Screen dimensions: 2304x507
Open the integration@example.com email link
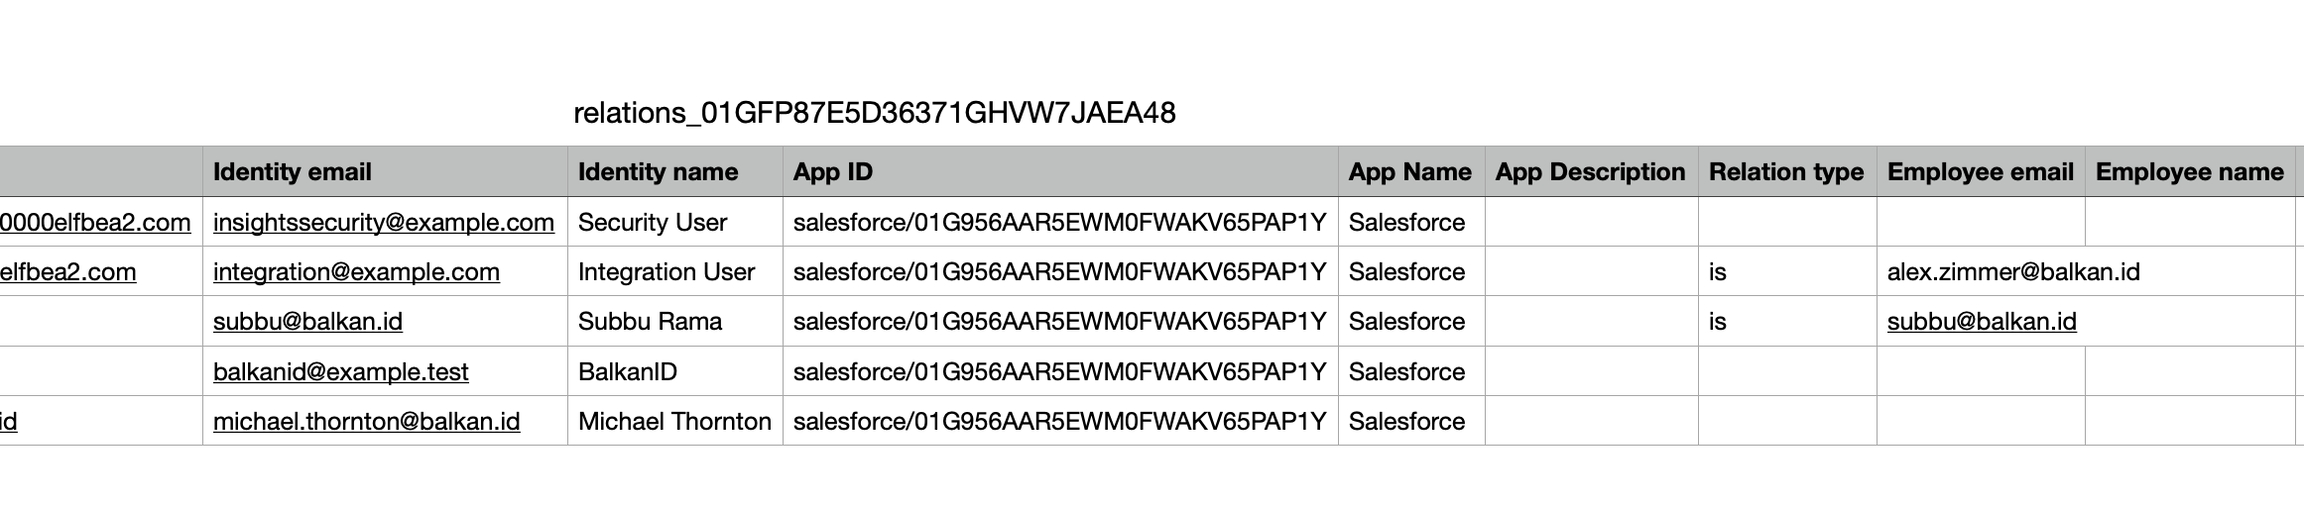(x=356, y=272)
